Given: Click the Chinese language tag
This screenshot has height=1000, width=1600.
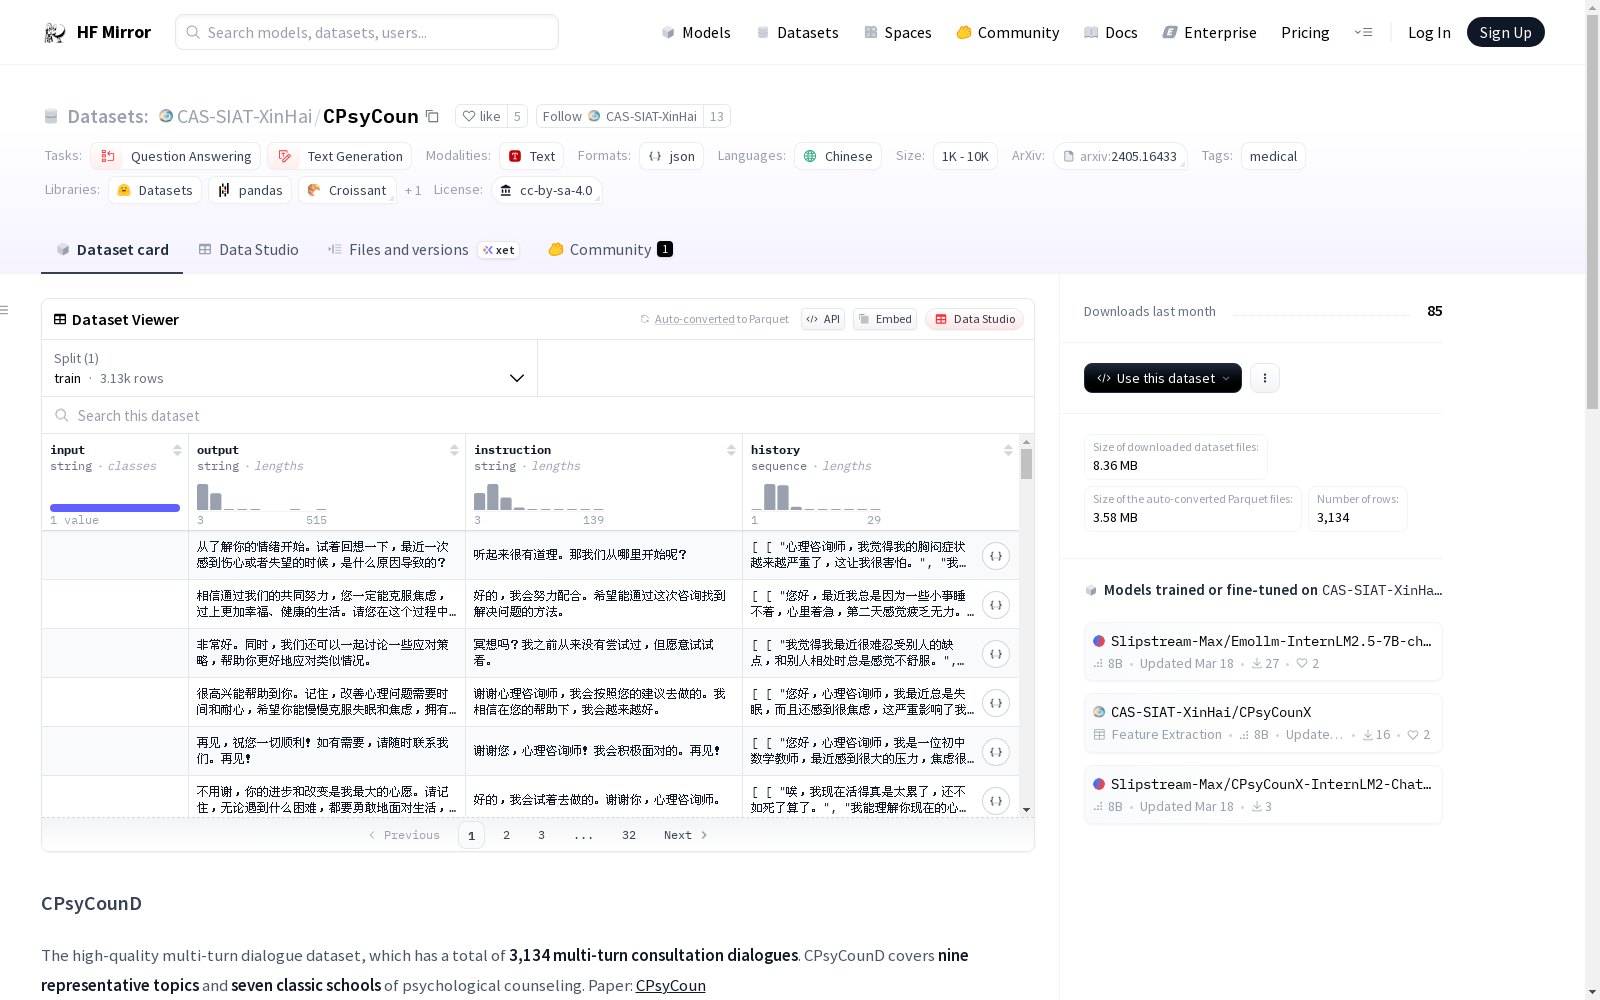Looking at the screenshot, I should [x=838, y=156].
